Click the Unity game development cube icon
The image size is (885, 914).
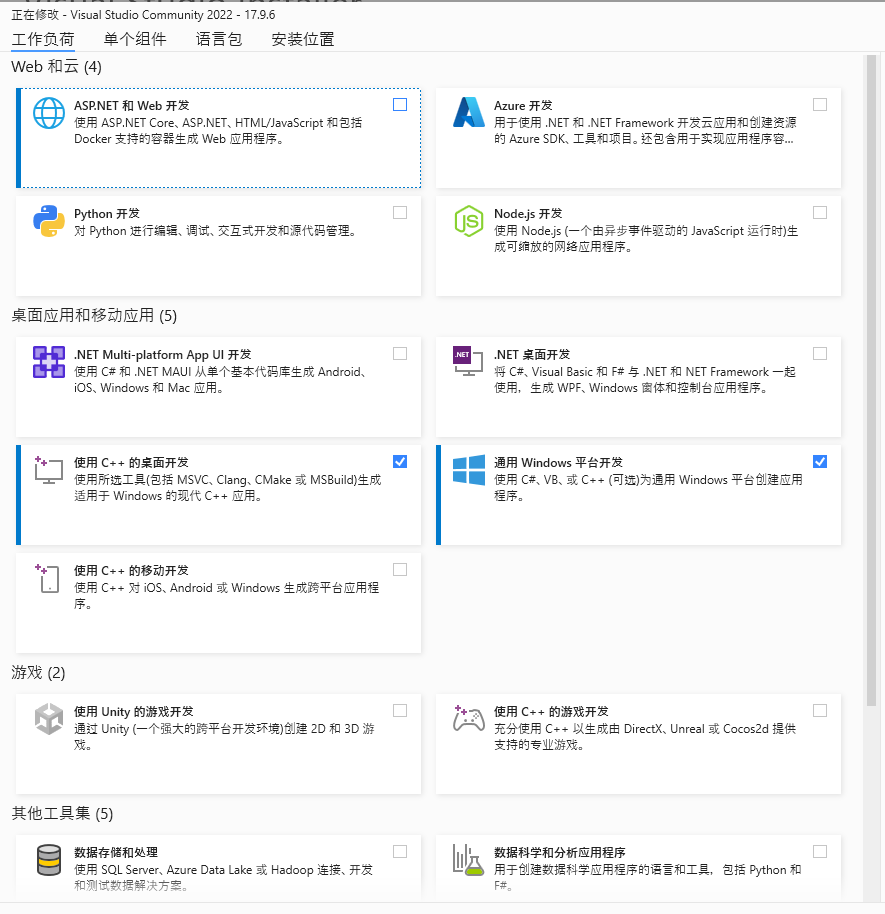click(x=49, y=719)
